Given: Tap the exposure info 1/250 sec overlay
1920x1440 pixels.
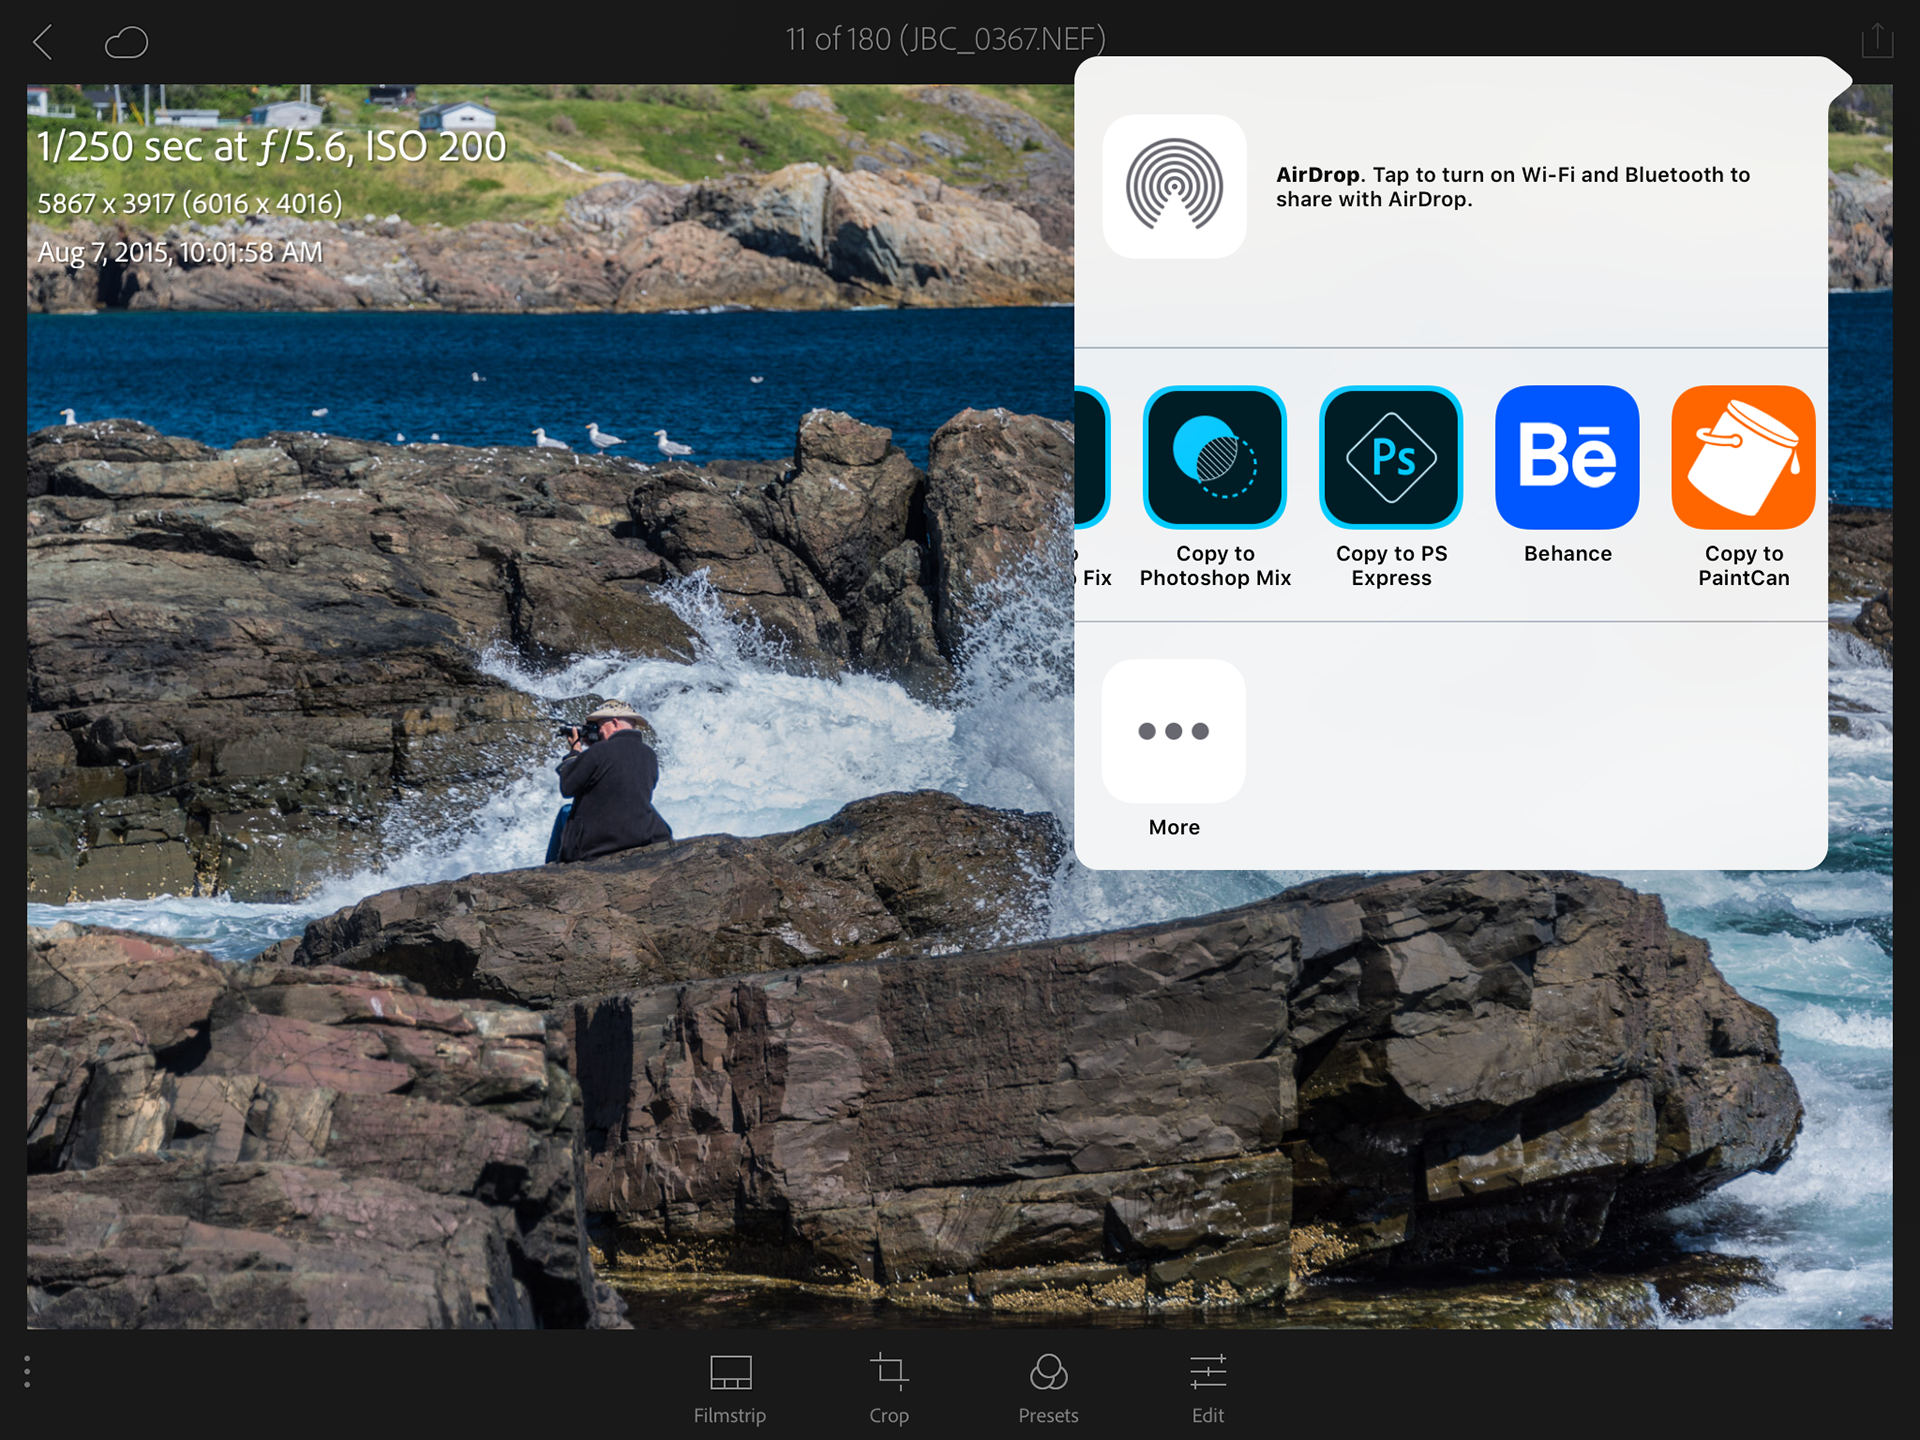Looking at the screenshot, I should 272,146.
